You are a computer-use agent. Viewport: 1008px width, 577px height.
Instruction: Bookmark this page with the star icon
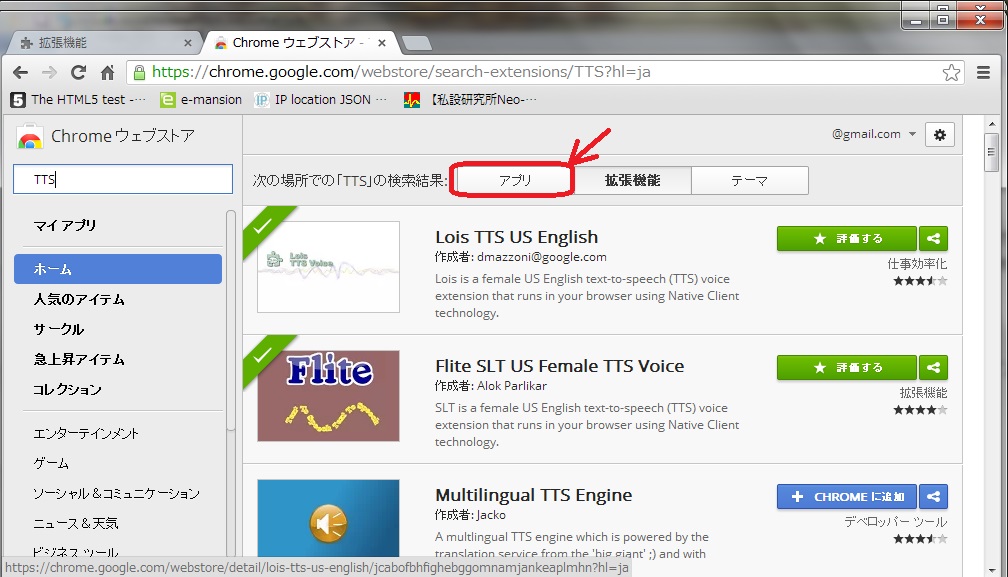click(951, 73)
